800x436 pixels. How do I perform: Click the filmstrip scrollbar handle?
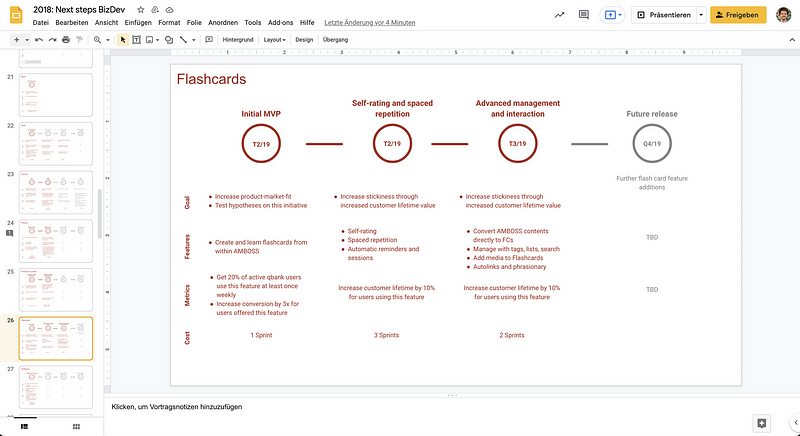[99, 214]
